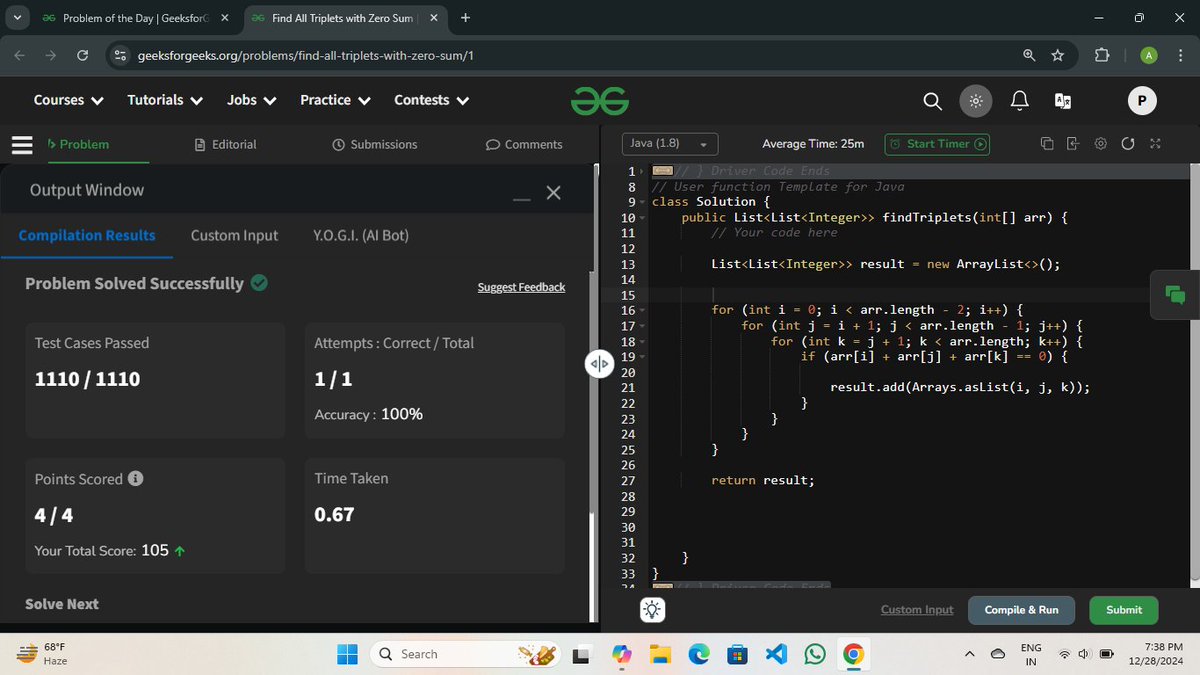This screenshot has width=1200, height=675.
Task: Click the taskbar Search box
Action: click(x=467, y=654)
